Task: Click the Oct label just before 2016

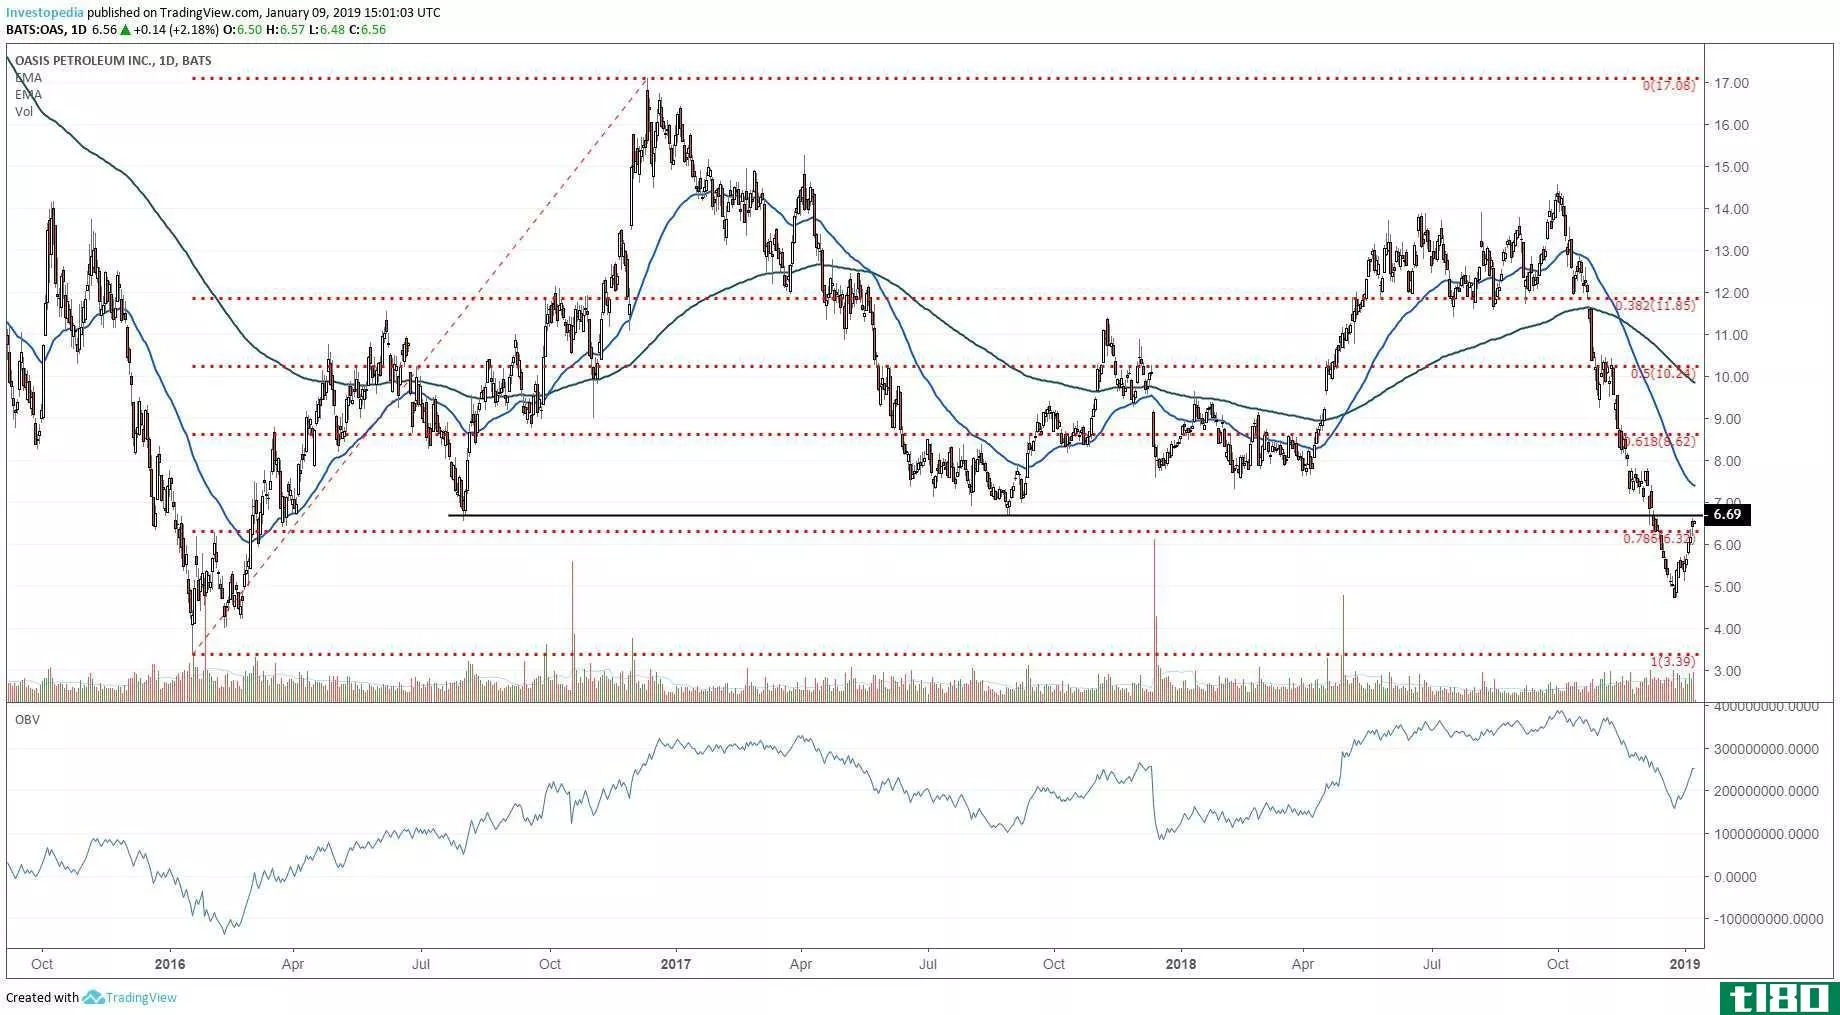Action: 42,965
